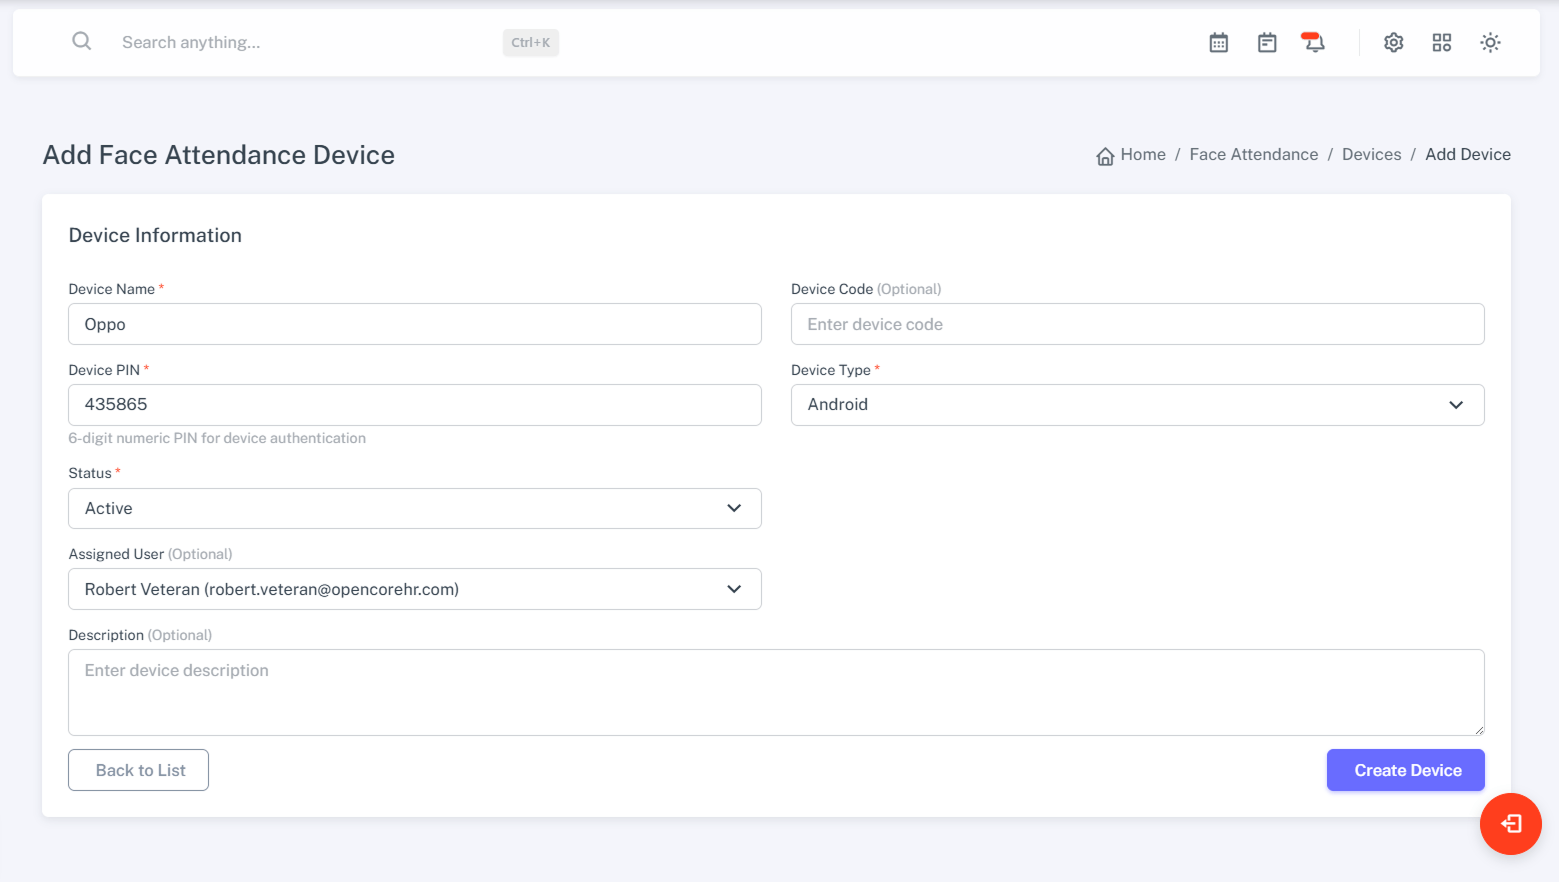Open the apps grid shortcut menu
1559x882 pixels.
1441,43
